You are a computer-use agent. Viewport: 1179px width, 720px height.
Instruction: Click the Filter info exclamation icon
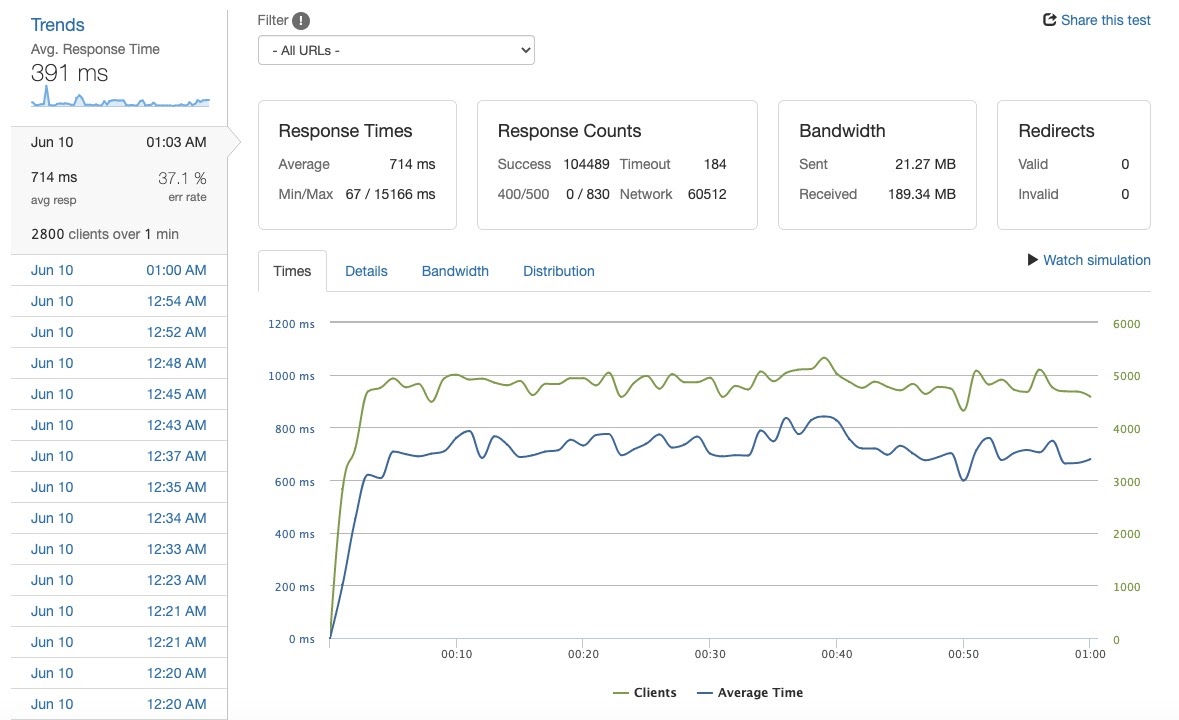click(301, 21)
